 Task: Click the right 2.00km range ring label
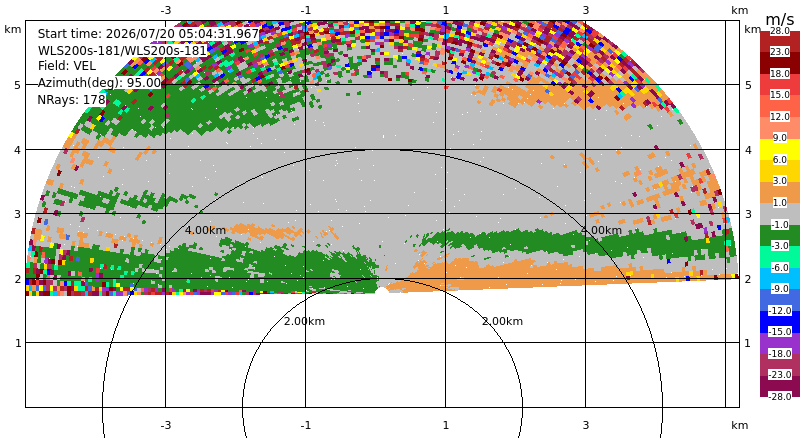503,321
